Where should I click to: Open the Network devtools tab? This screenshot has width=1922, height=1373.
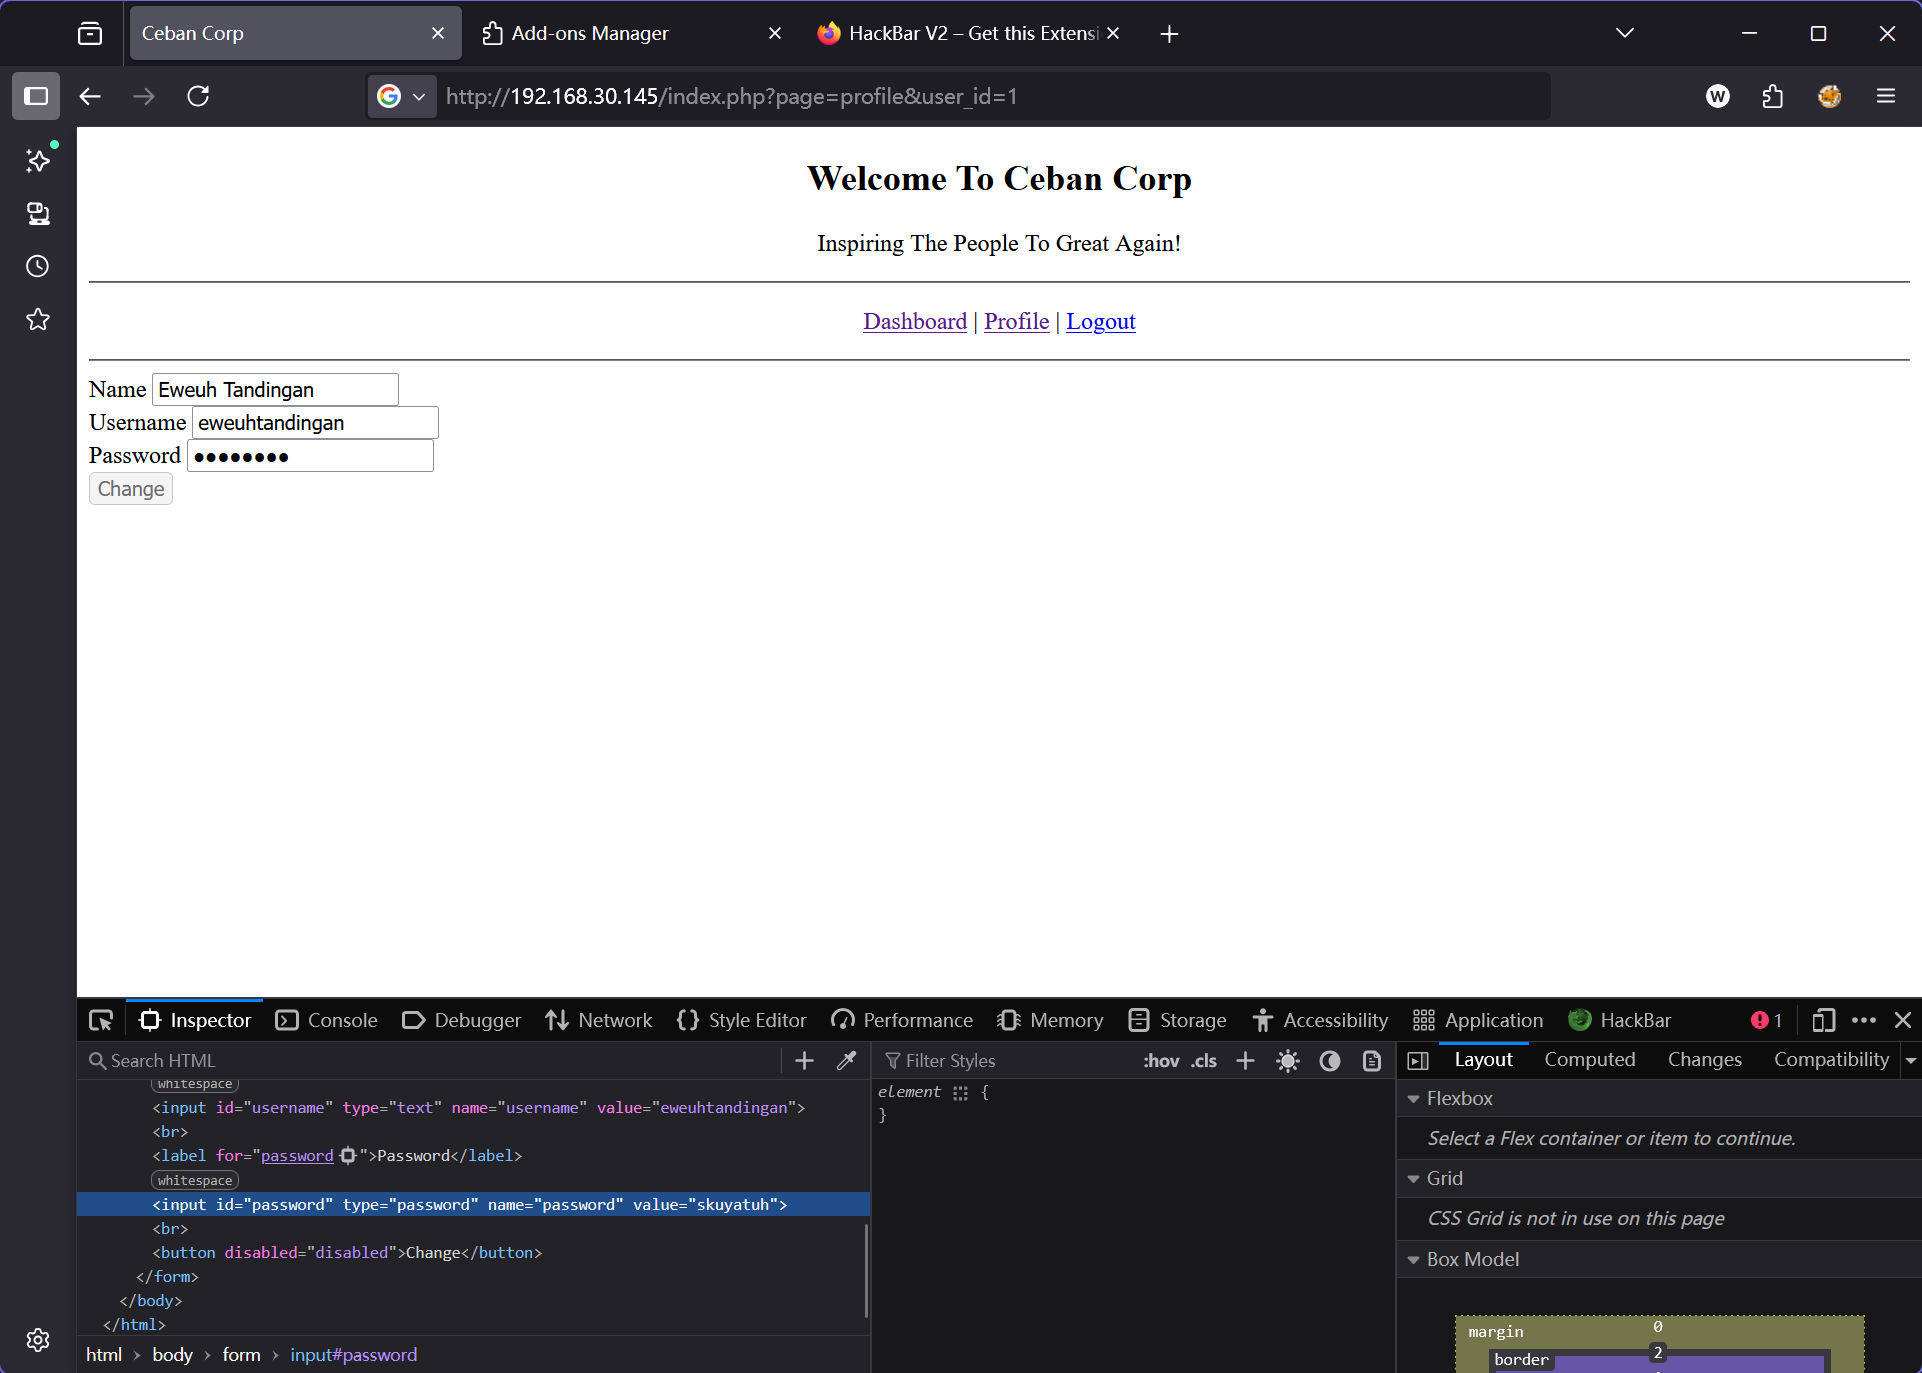pyautogui.click(x=599, y=1020)
